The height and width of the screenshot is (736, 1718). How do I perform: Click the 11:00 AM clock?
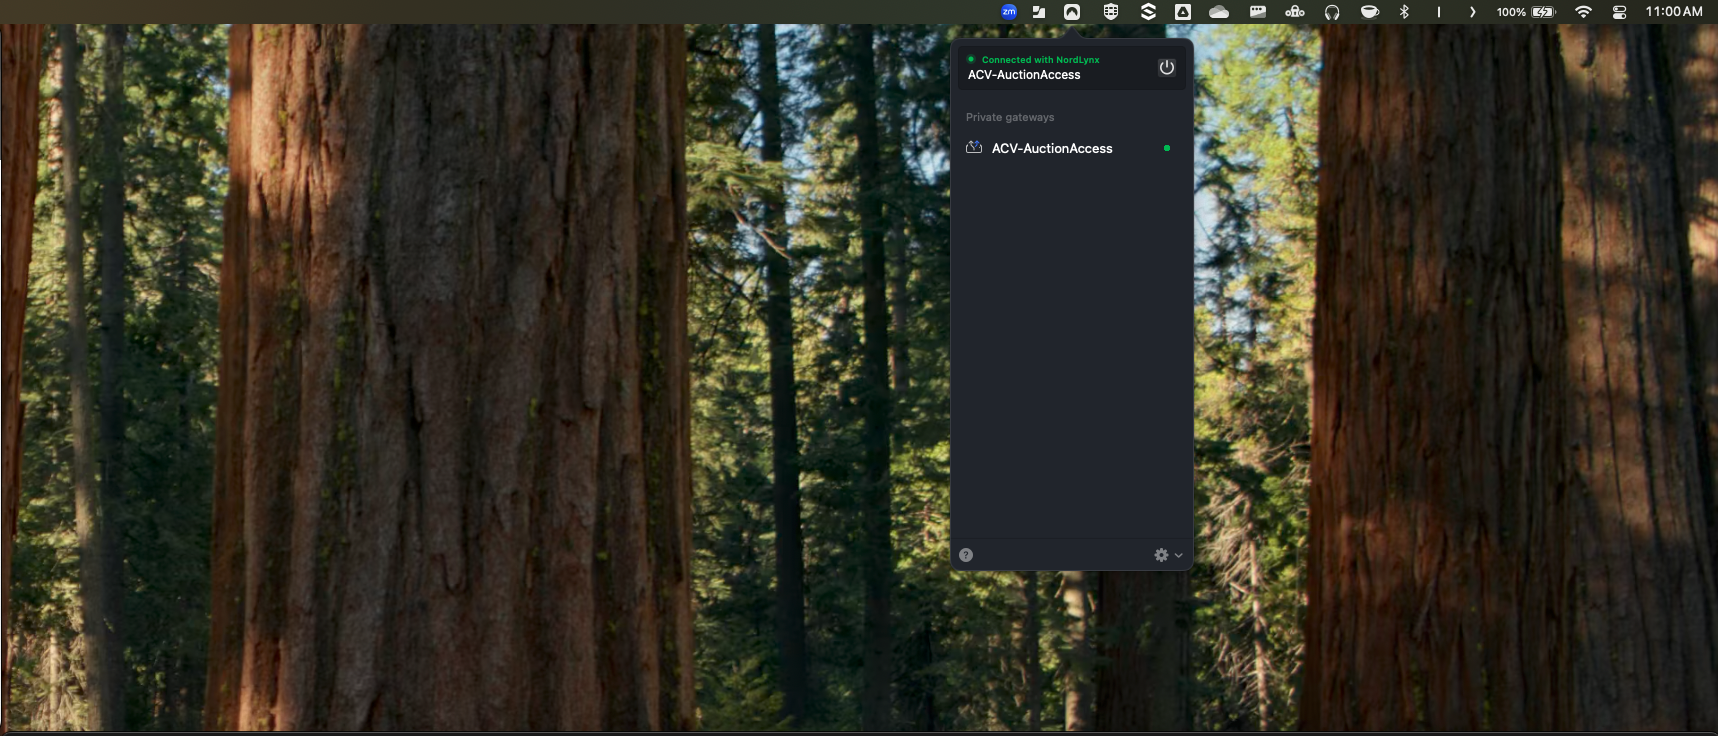1673,12
